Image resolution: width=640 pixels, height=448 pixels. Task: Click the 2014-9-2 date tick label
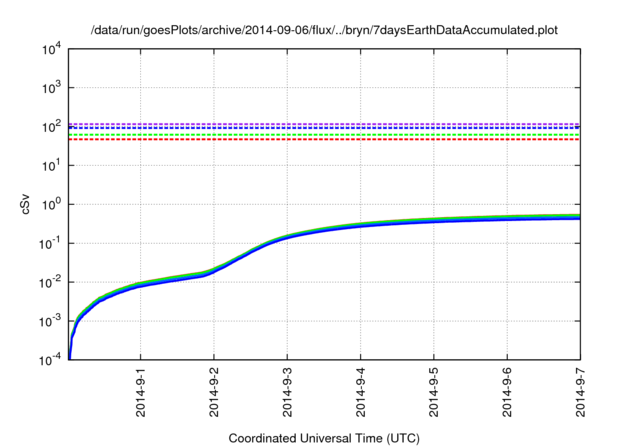214,392
